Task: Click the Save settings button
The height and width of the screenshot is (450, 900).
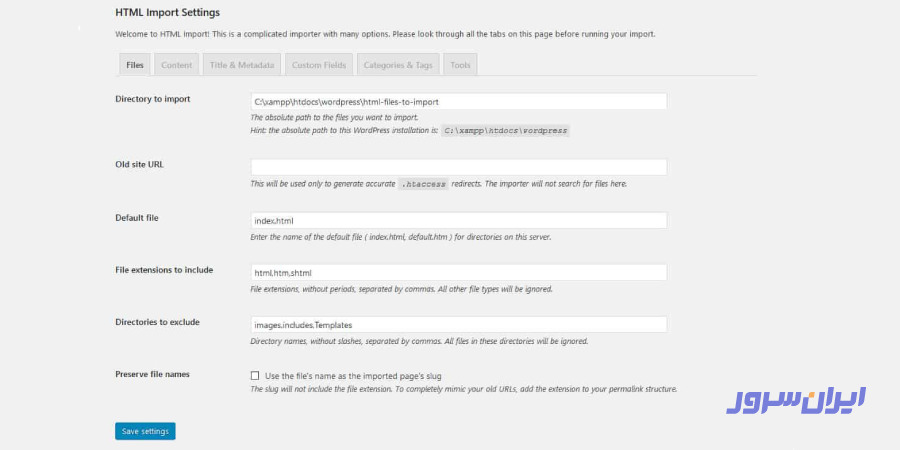Action: click(145, 431)
